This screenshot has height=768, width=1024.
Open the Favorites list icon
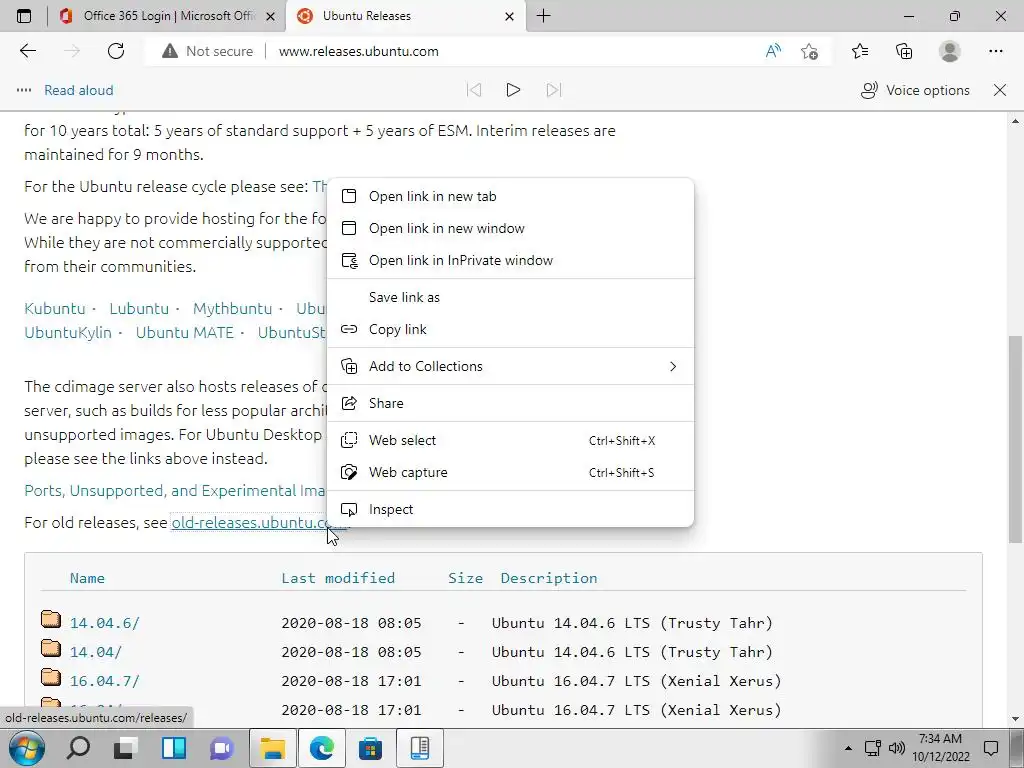(860, 51)
